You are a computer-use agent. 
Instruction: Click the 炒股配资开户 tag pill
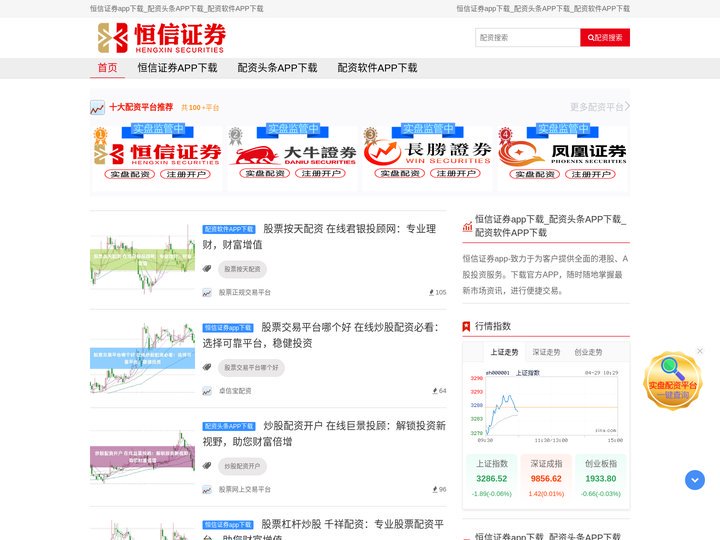pos(242,466)
